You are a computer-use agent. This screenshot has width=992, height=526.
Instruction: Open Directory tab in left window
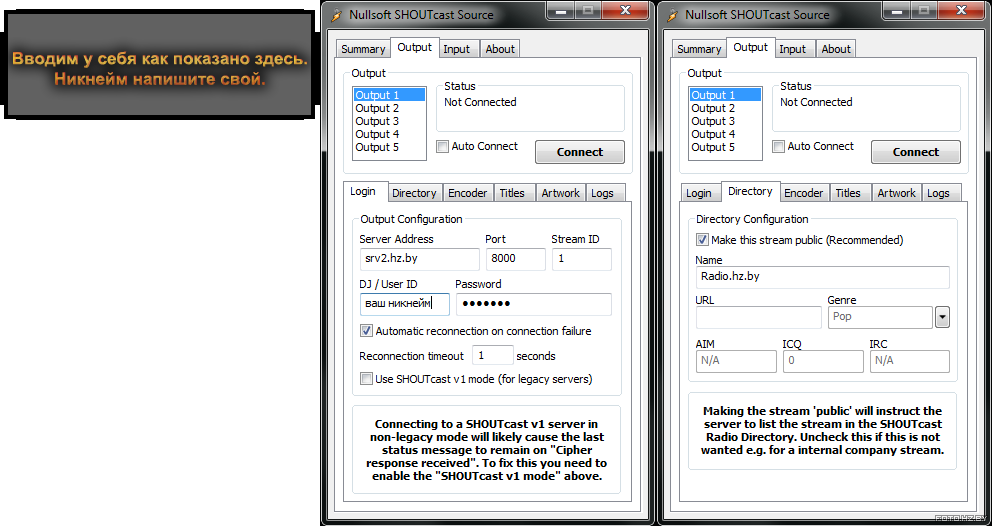pos(414,193)
